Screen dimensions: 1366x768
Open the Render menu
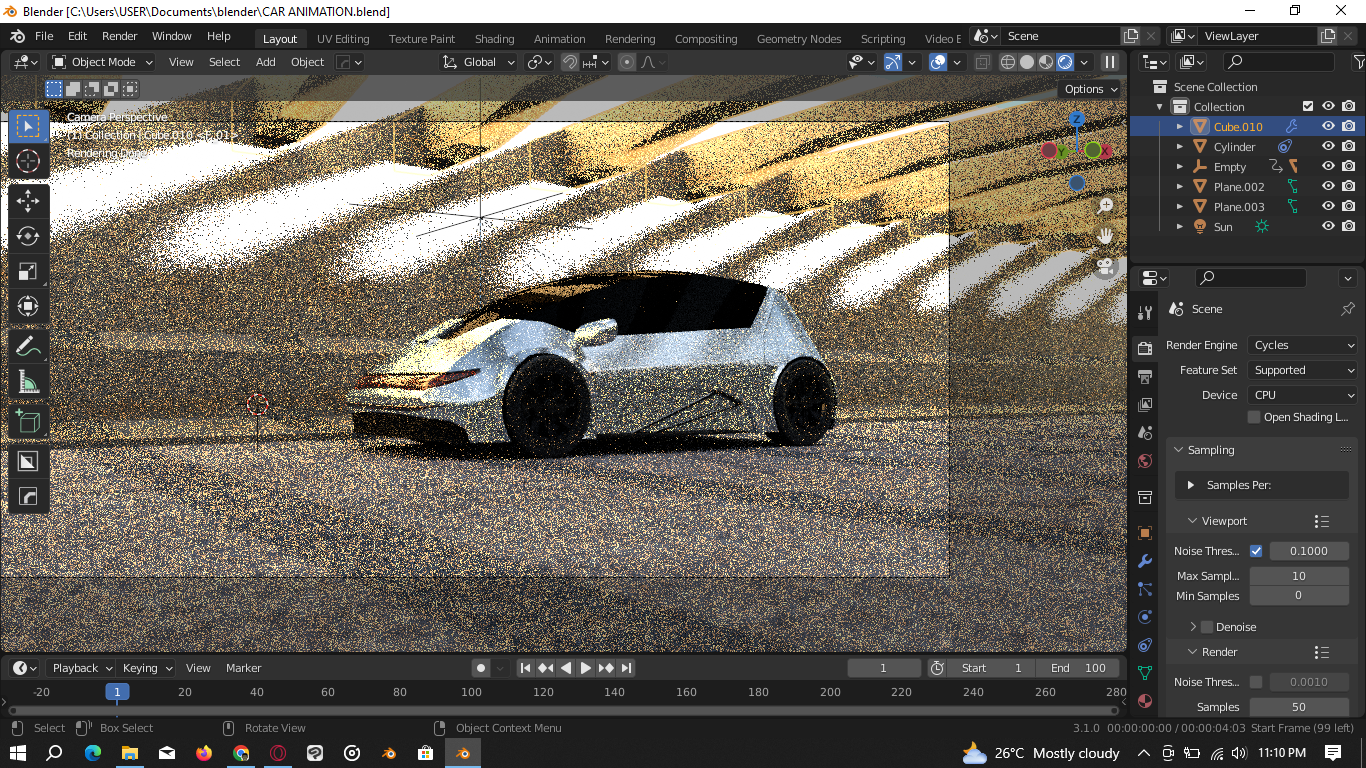120,36
